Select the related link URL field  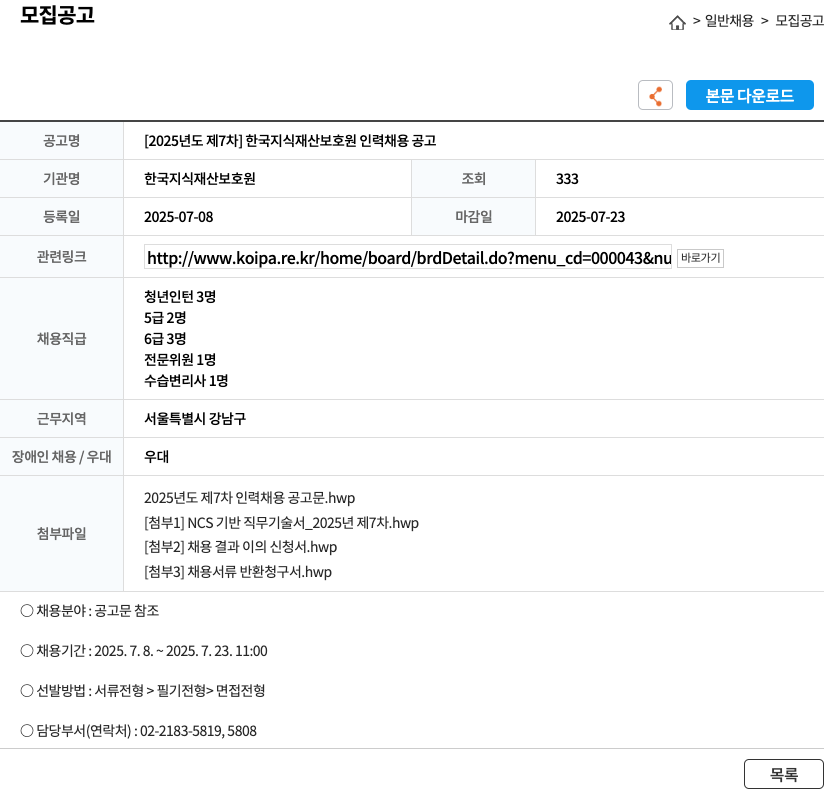coord(408,258)
